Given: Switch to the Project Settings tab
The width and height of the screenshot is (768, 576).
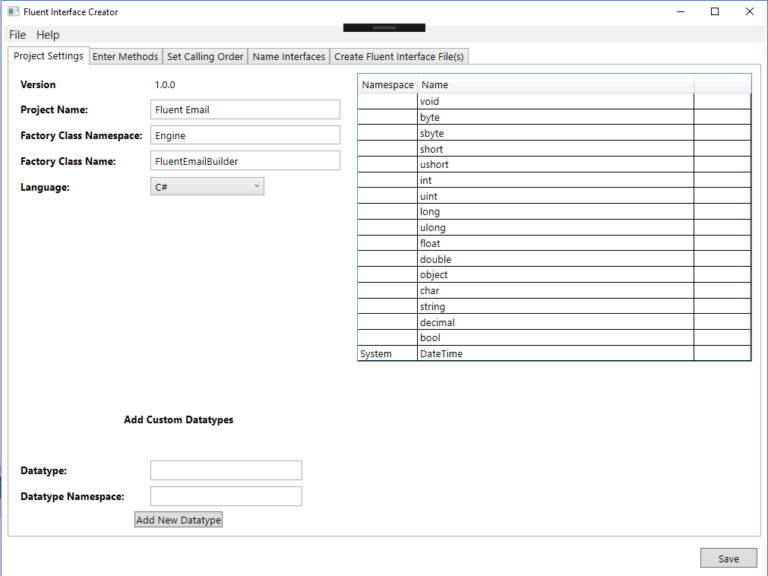Looking at the screenshot, I should pyautogui.click(x=48, y=56).
